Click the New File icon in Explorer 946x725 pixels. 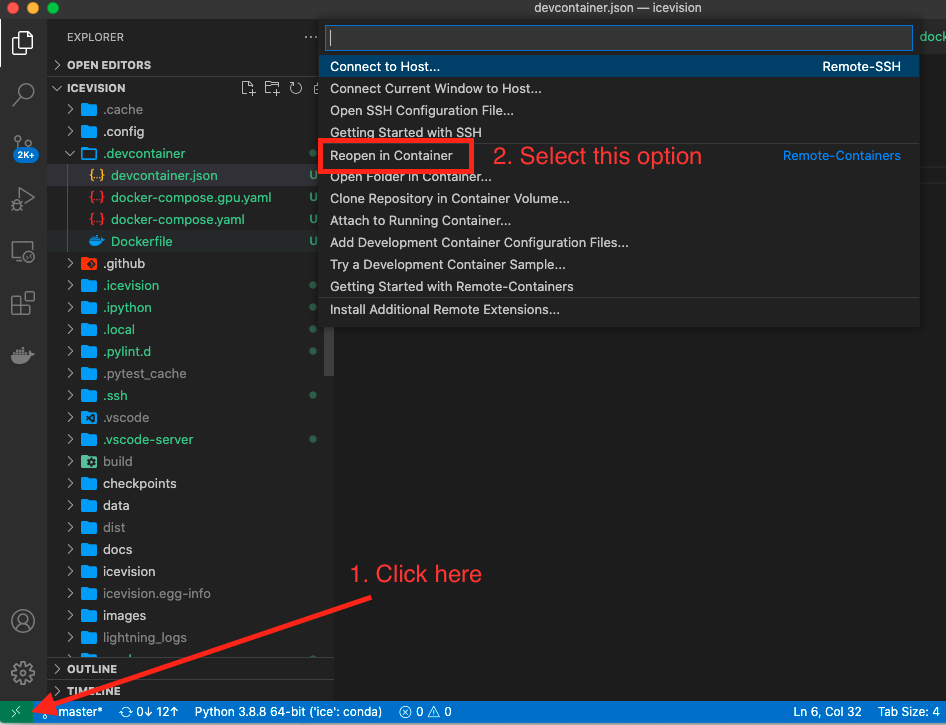(248, 88)
